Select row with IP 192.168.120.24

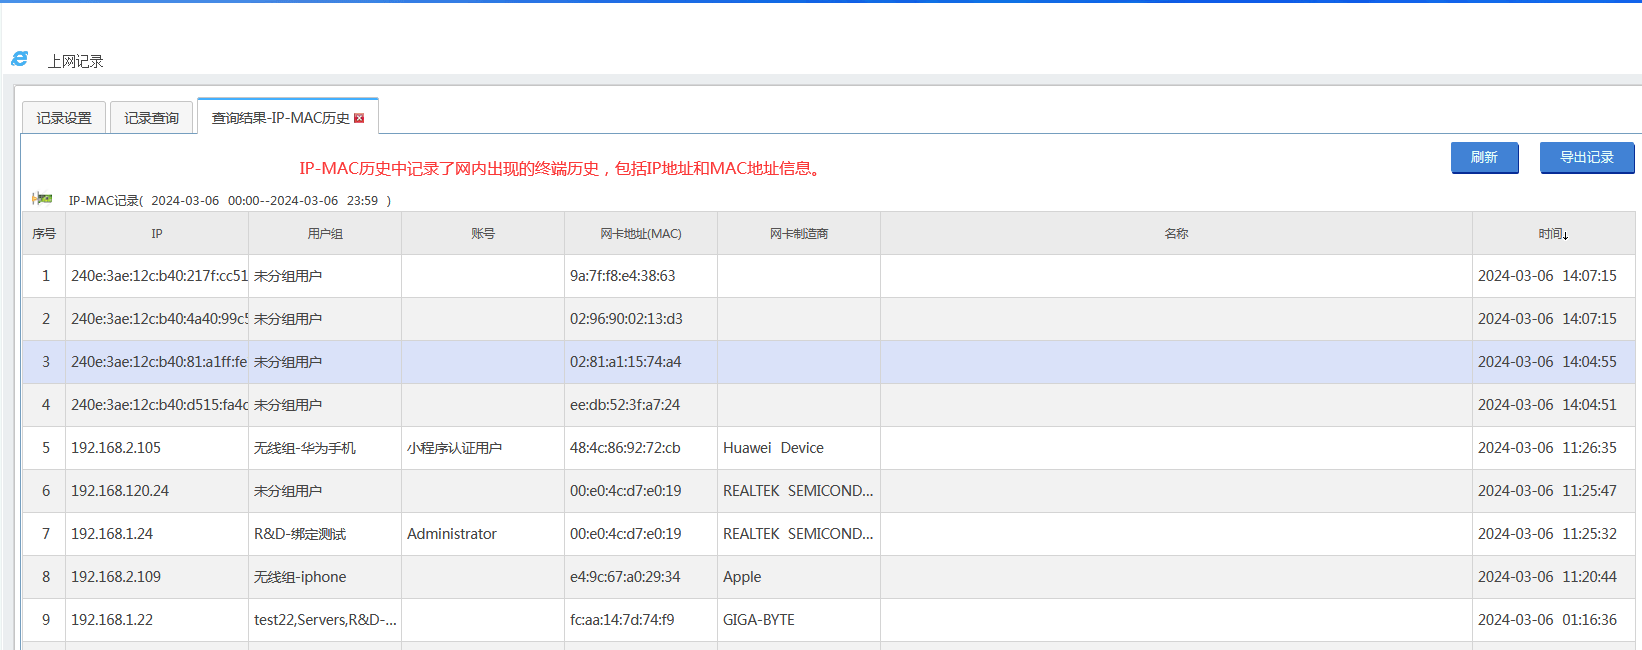click(120, 491)
